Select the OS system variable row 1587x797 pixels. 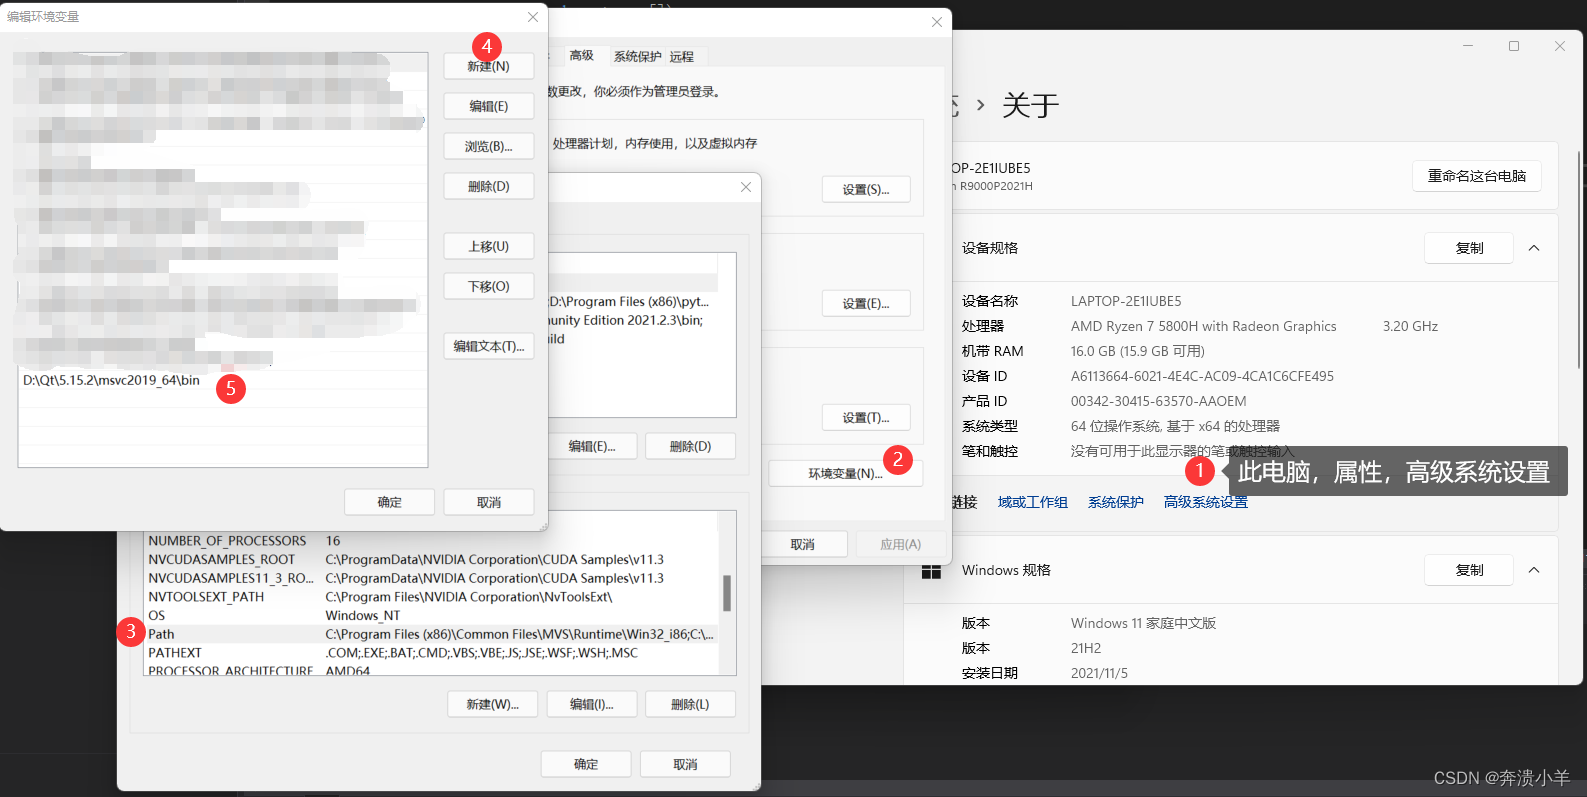(x=432, y=615)
